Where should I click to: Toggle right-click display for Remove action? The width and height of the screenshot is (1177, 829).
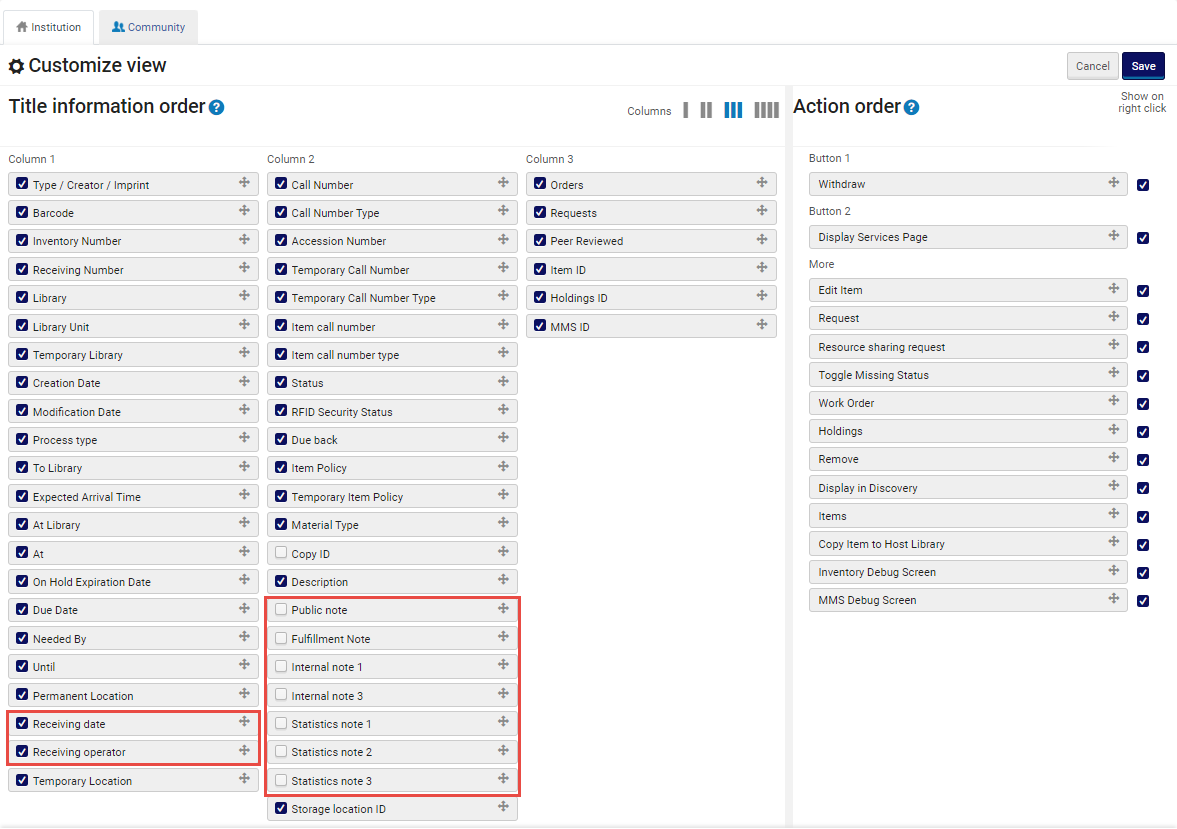[x=1142, y=460]
